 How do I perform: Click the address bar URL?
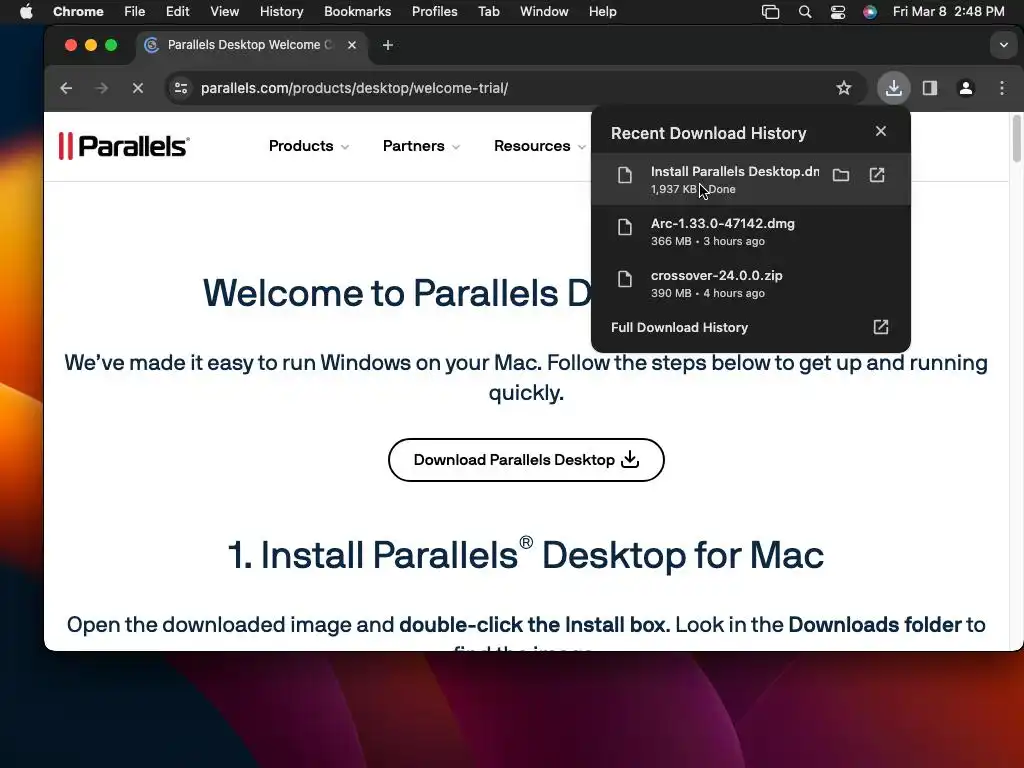coord(354,88)
